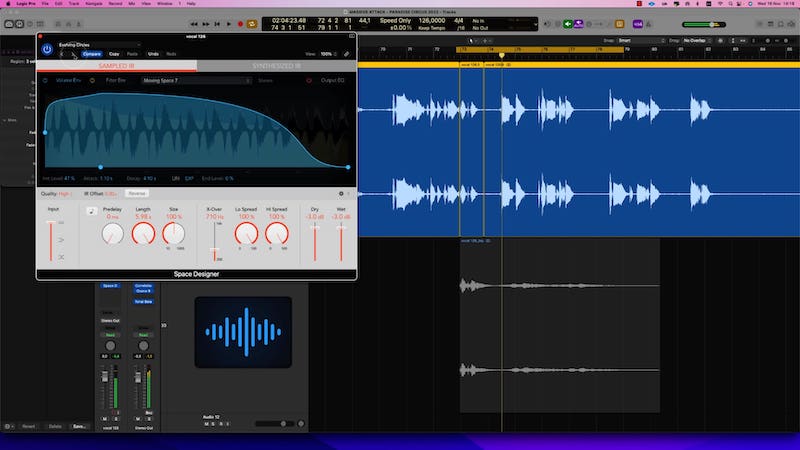Click the purple 1234 count-in button
This screenshot has width=800, height=450.
coord(638,24)
